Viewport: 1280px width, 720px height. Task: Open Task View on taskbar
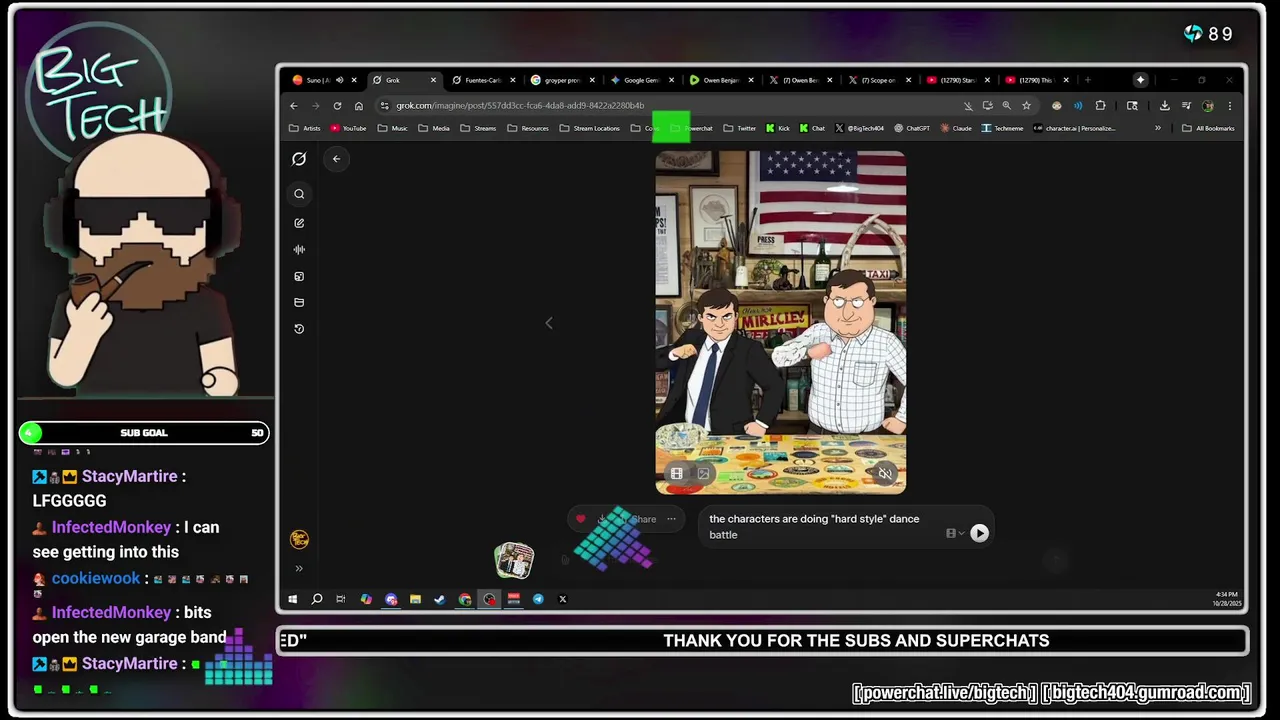tap(341, 599)
